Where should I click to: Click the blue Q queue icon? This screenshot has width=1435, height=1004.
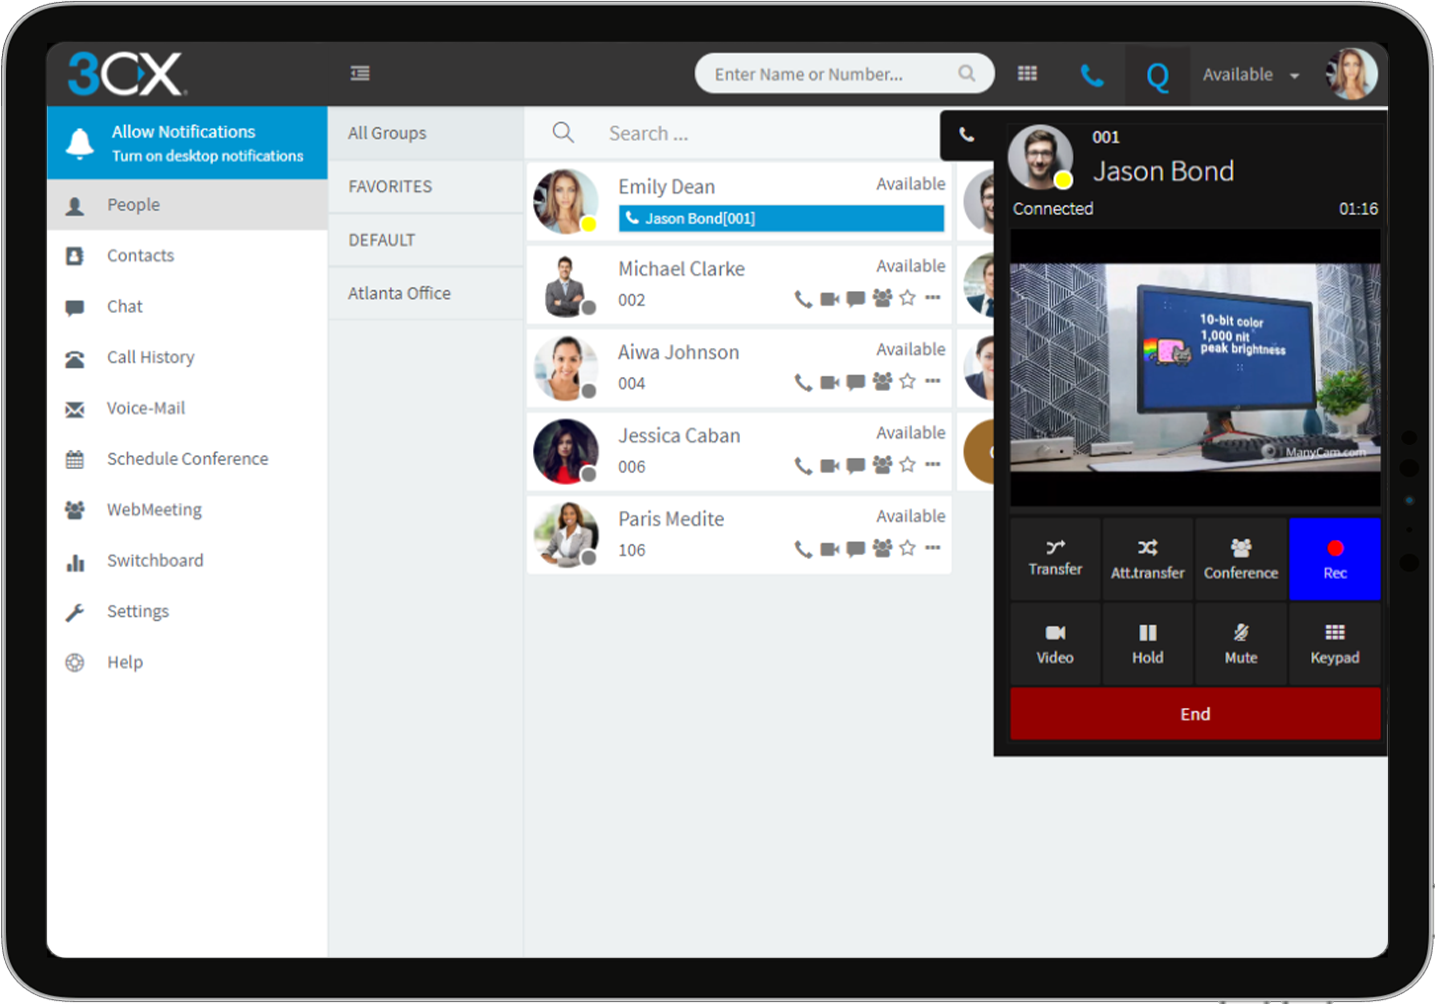(1157, 76)
